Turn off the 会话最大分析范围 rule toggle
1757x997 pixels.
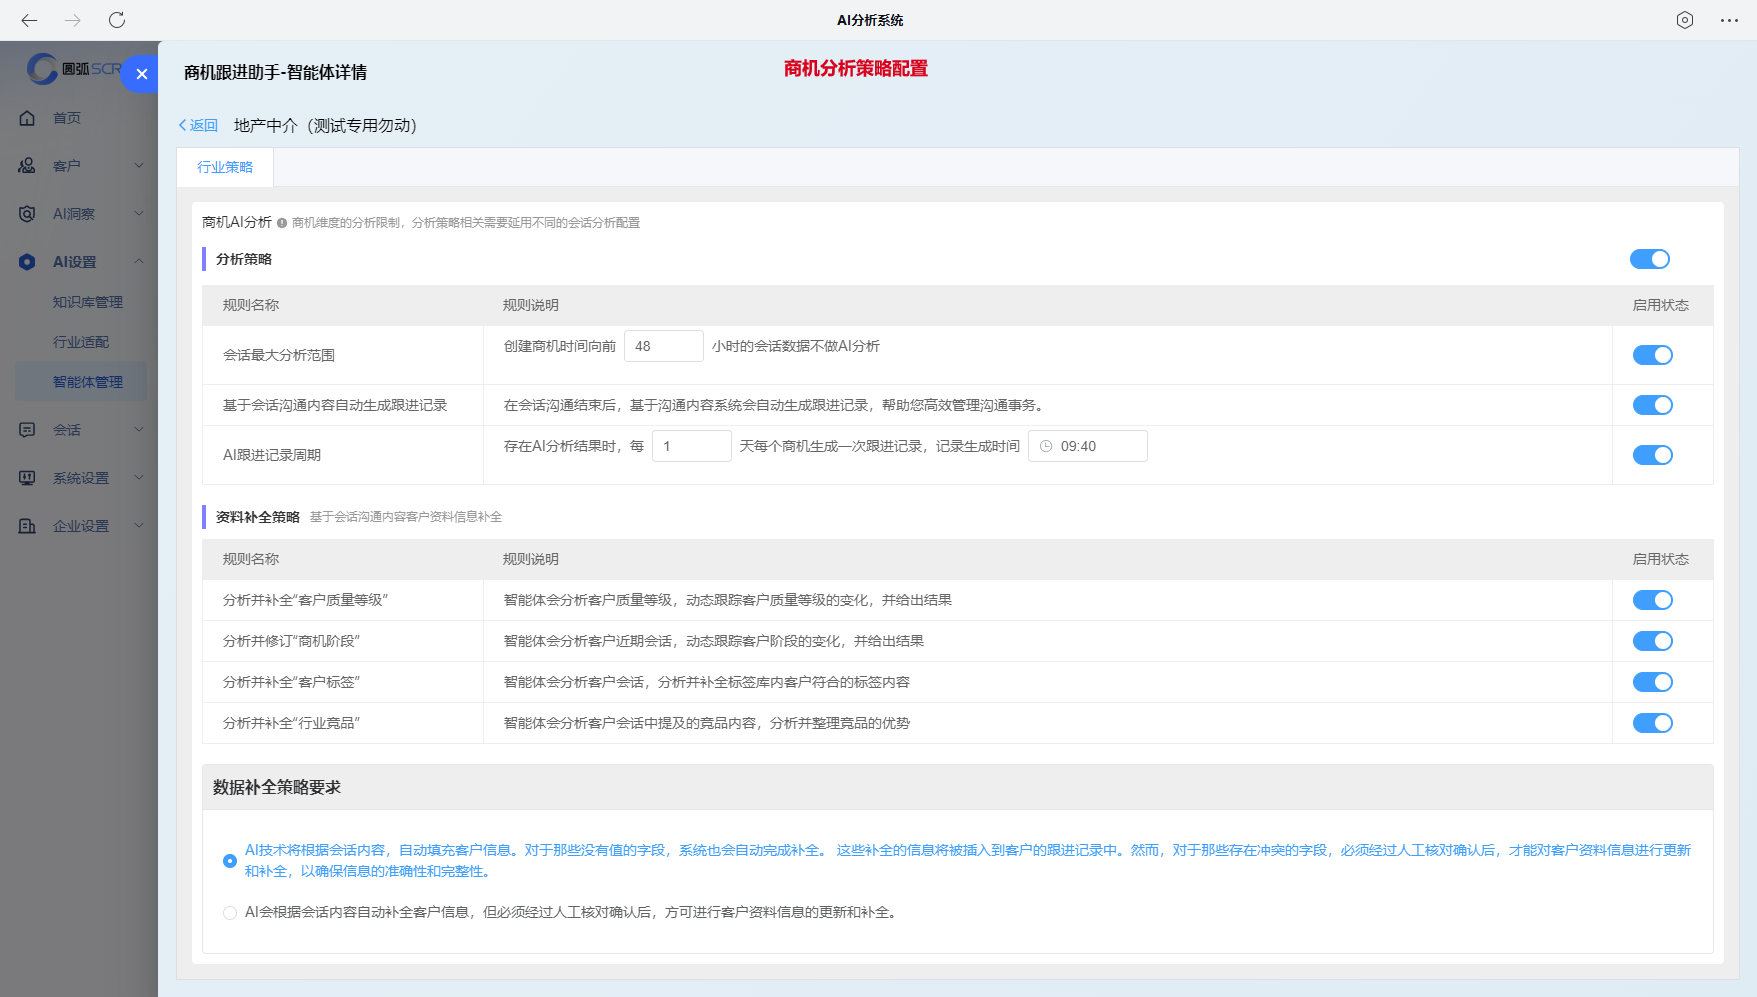pyautogui.click(x=1652, y=355)
